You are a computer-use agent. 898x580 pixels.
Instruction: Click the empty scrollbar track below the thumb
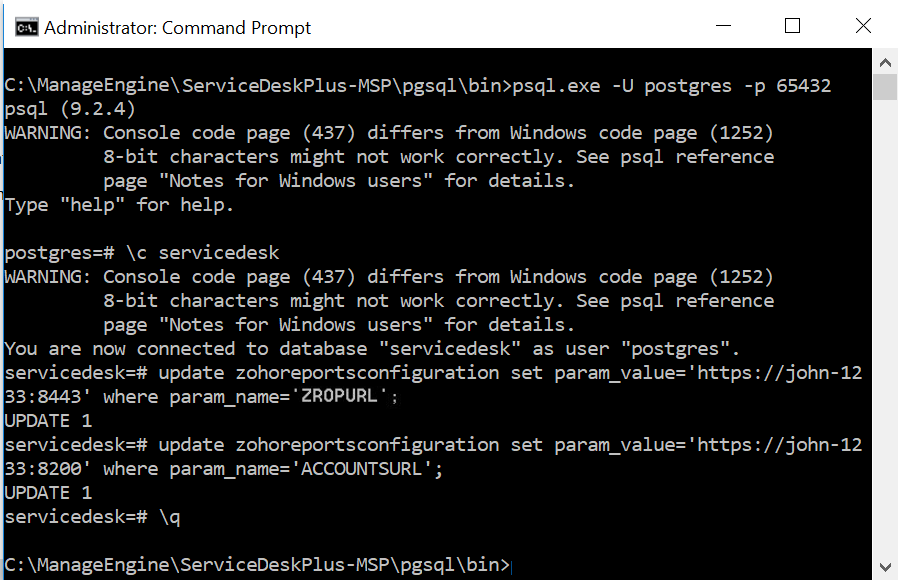click(884, 330)
